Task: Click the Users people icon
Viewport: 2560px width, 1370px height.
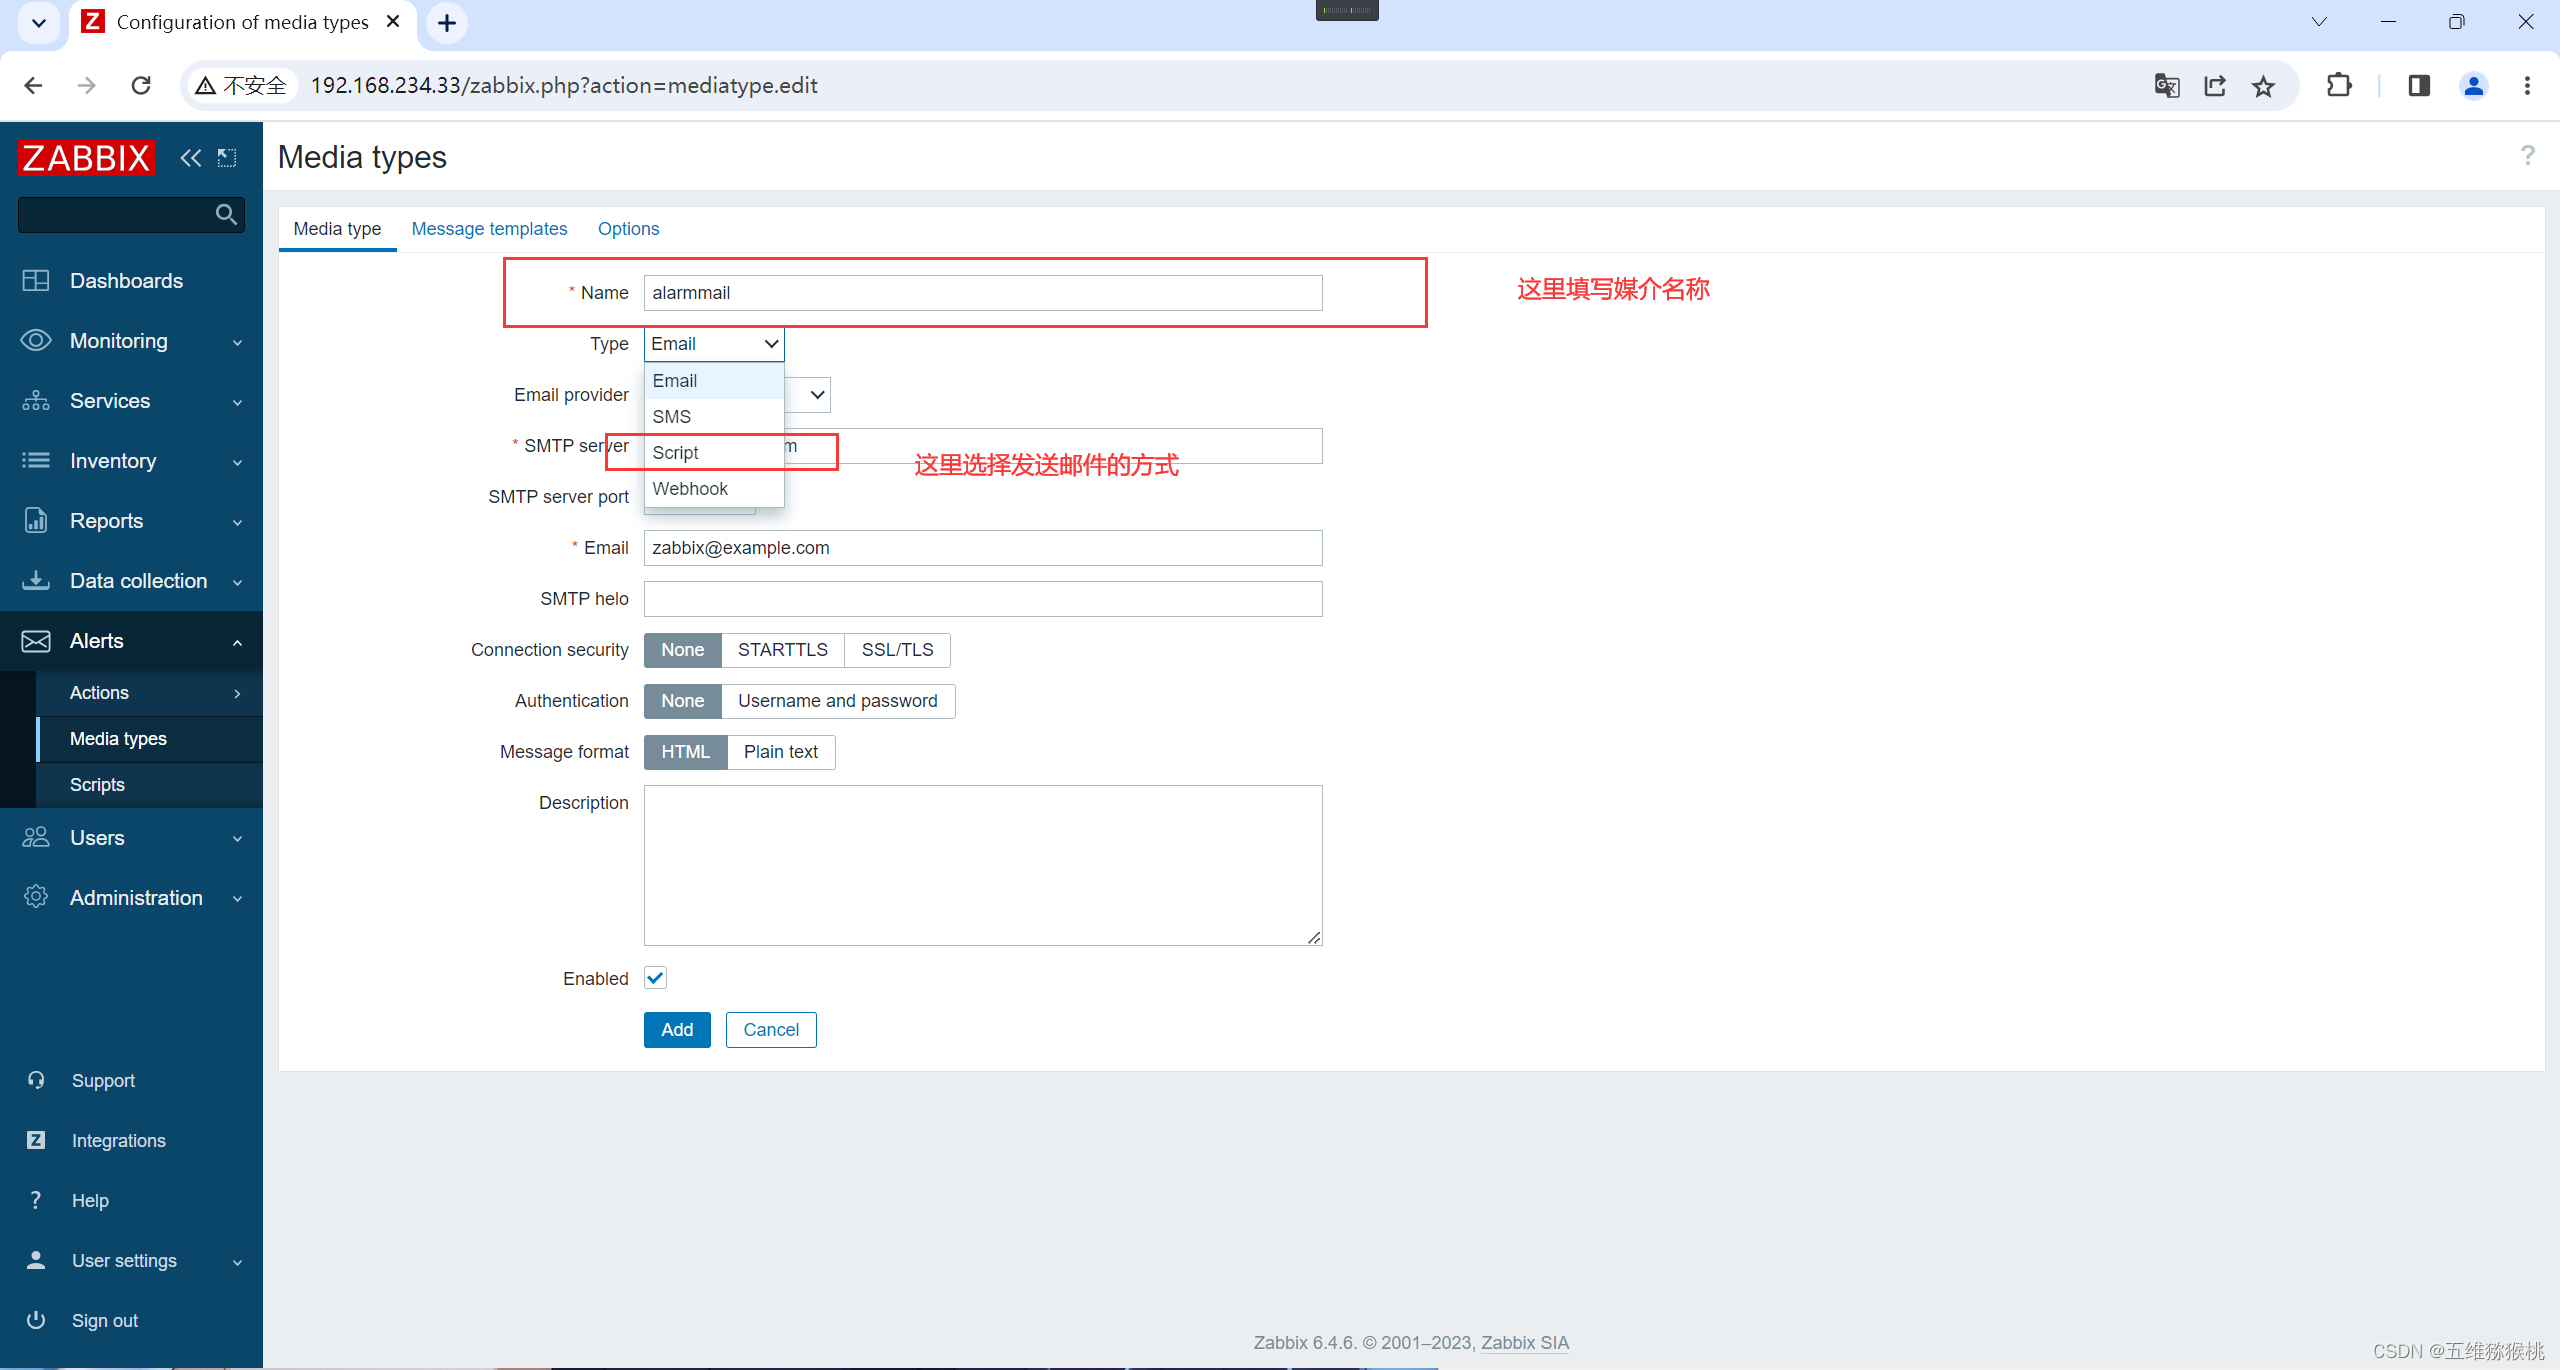Action: point(36,838)
